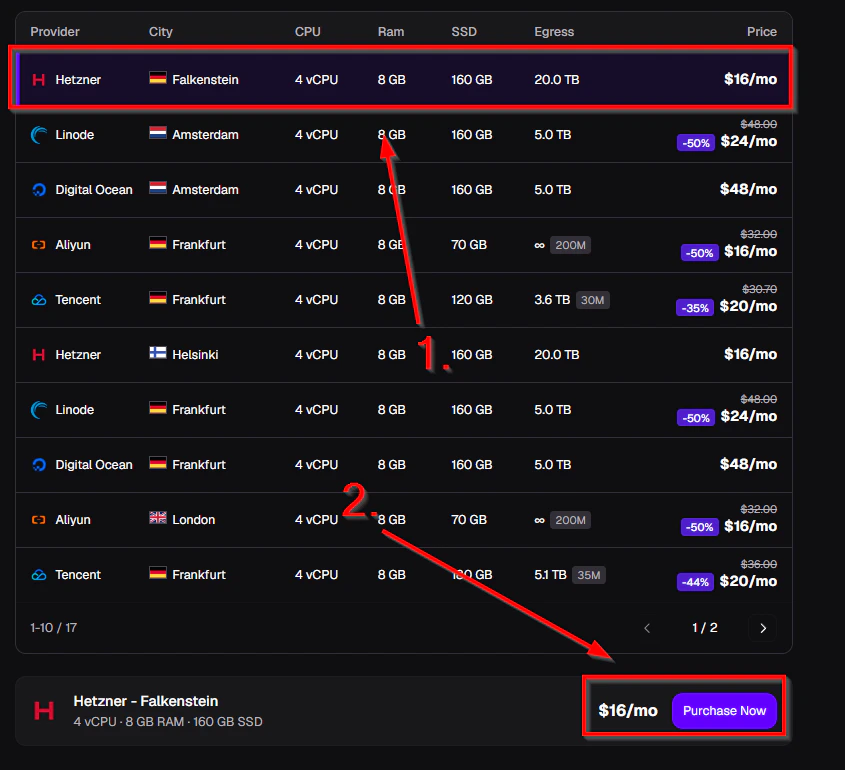Screen dimensions: 845x770
Task: Click the Purchase Now button
Action: click(x=724, y=711)
